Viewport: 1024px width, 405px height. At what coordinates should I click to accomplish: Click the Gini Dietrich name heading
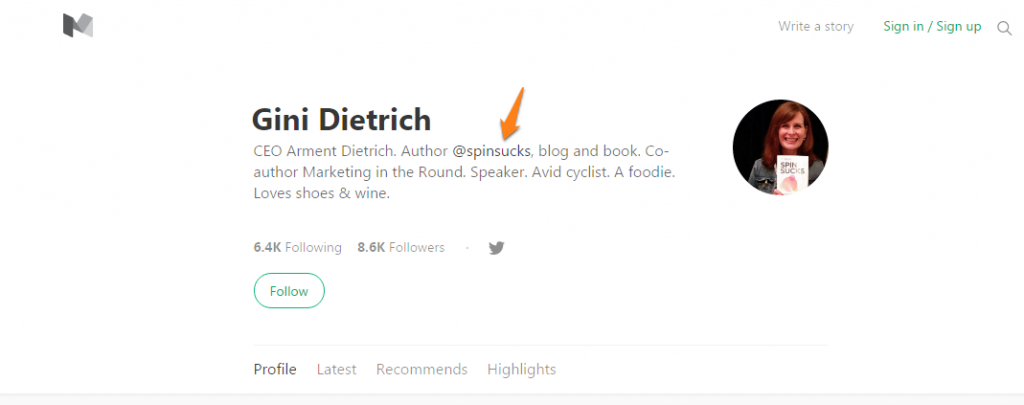[341, 120]
